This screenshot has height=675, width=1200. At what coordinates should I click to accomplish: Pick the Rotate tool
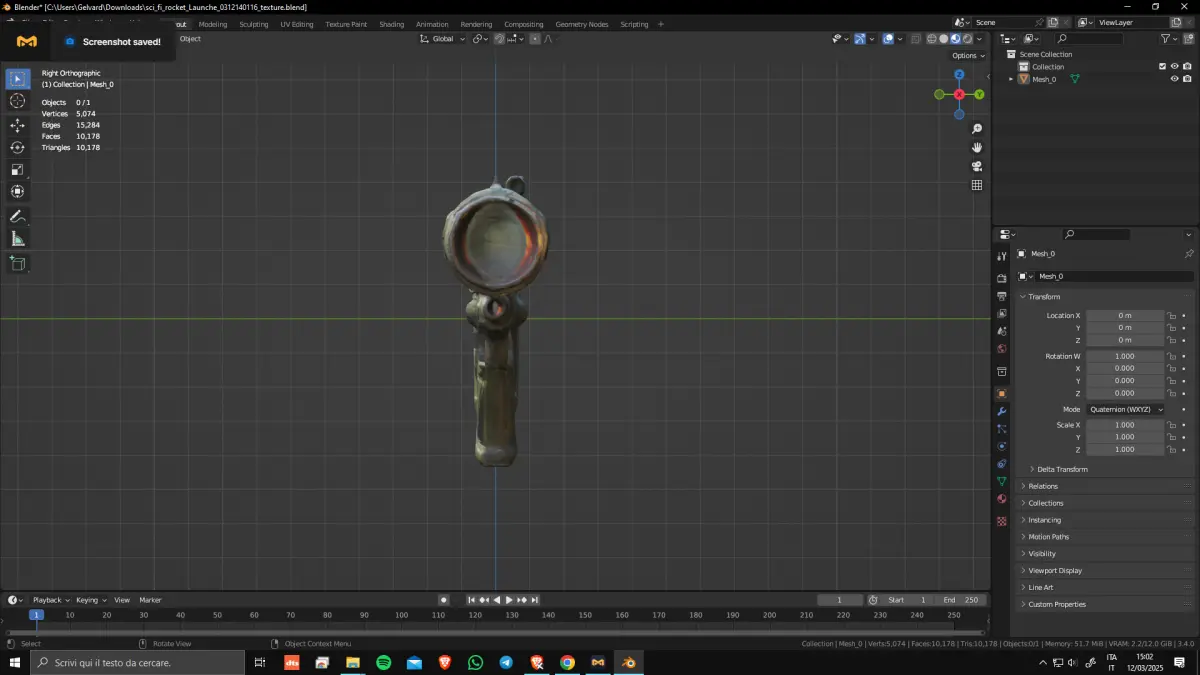17,147
